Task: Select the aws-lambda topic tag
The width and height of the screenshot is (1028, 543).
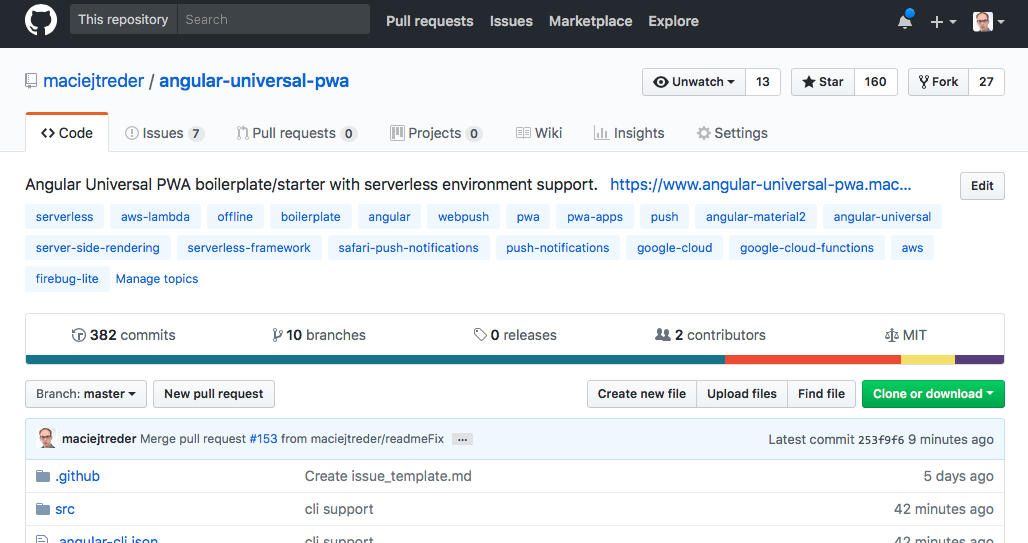Action: click(x=155, y=217)
